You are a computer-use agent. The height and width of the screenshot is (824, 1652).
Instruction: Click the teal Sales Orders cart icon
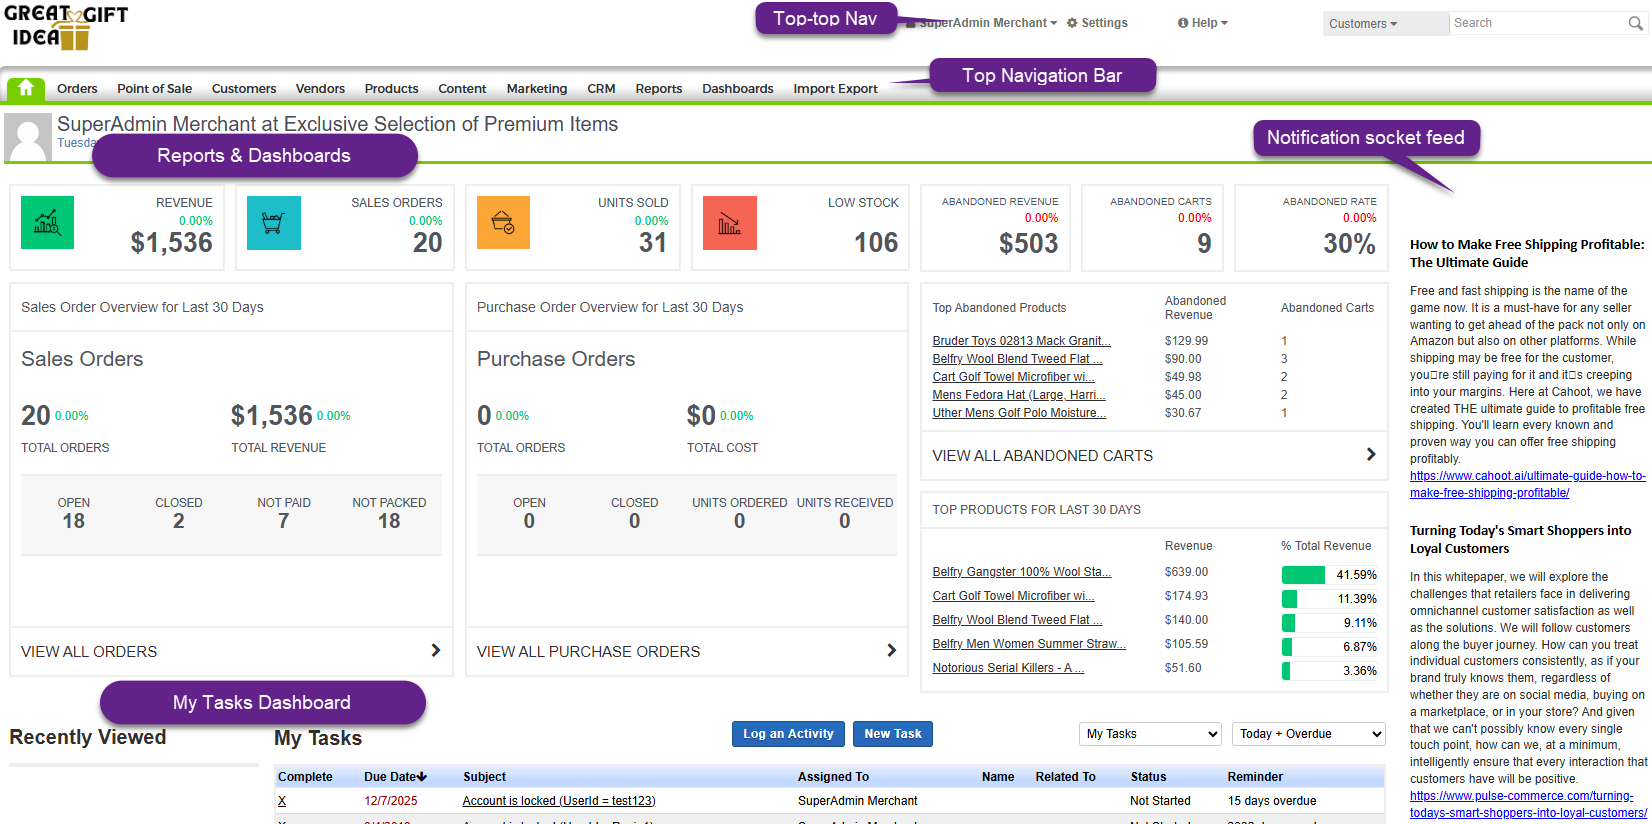click(x=273, y=222)
